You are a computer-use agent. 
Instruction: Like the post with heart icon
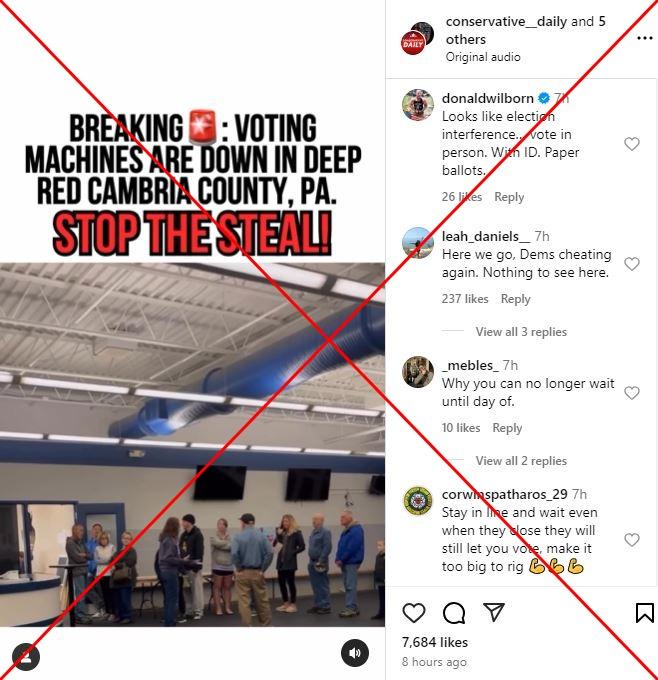point(413,613)
